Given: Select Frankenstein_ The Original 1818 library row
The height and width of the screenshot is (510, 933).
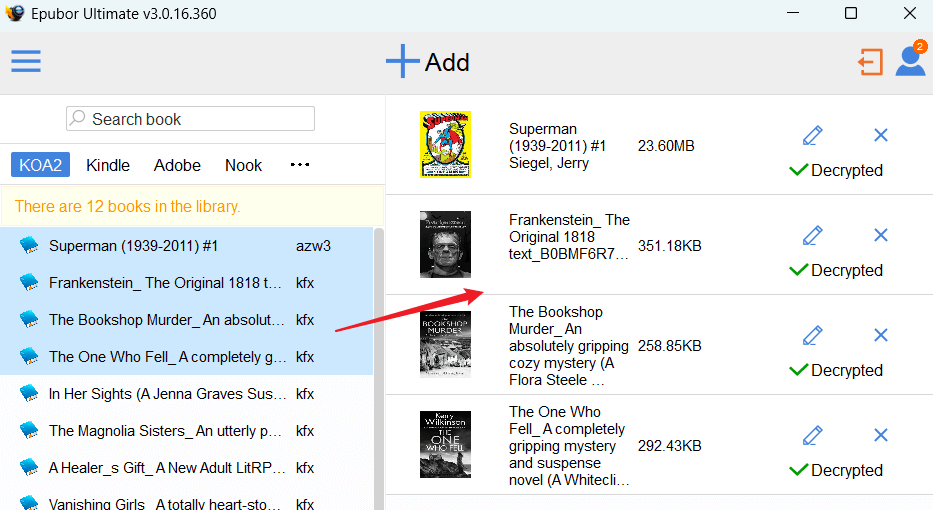Looking at the screenshot, I should [x=187, y=283].
